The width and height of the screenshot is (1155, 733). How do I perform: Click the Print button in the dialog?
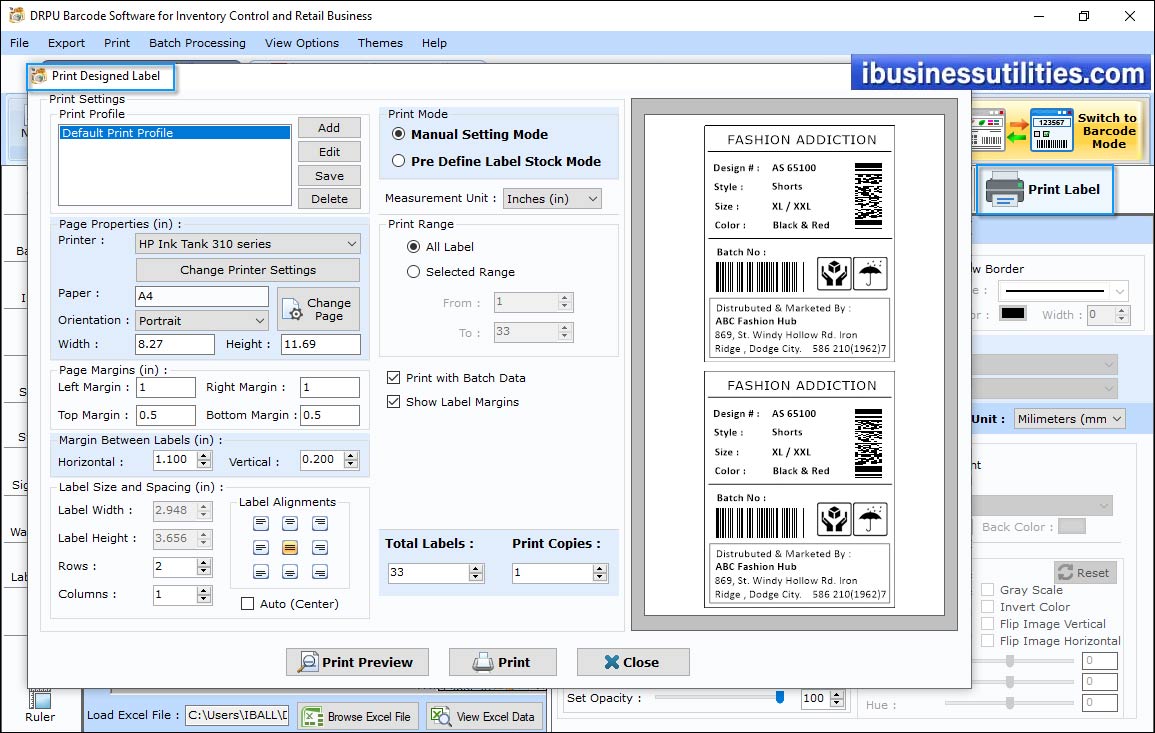(502, 662)
